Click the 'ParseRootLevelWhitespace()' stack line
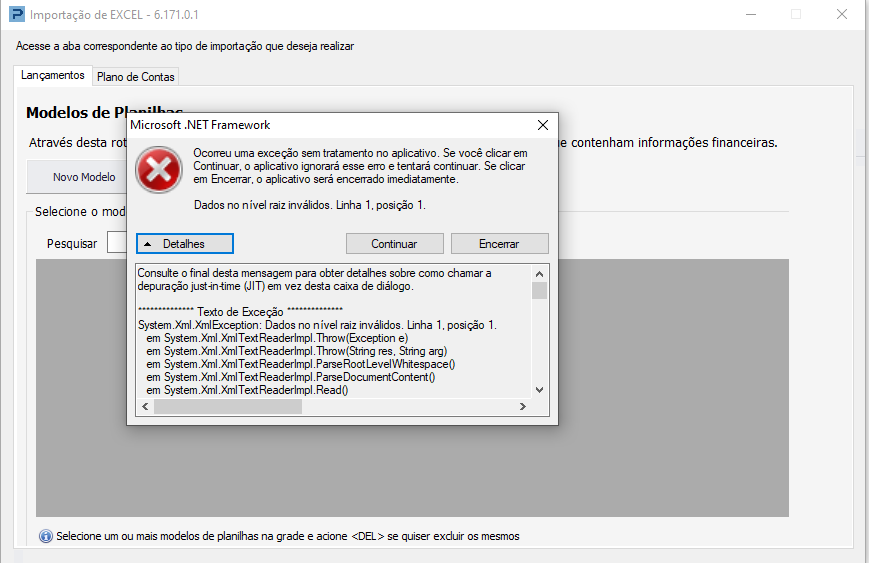 [301, 364]
